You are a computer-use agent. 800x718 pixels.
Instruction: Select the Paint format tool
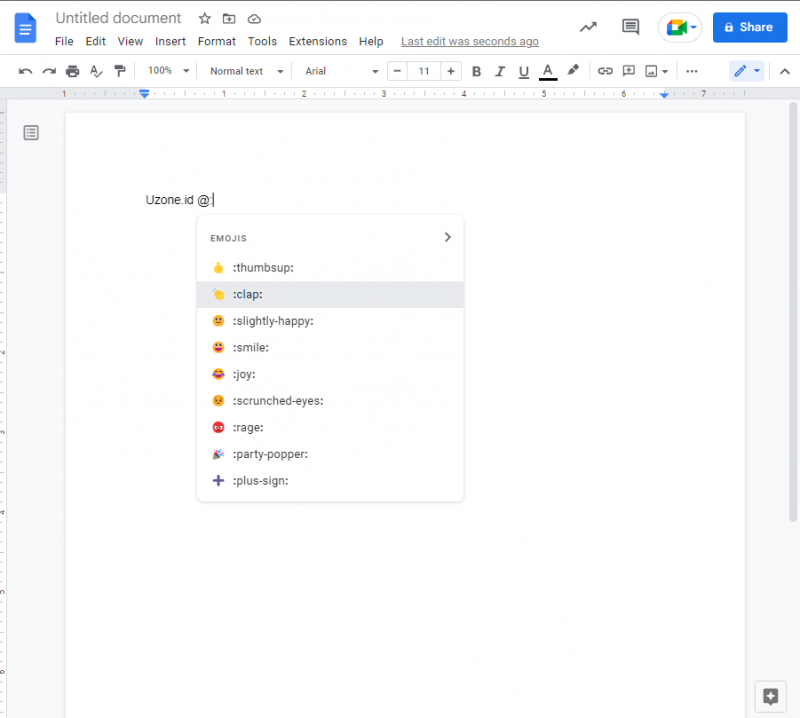(x=120, y=71)
